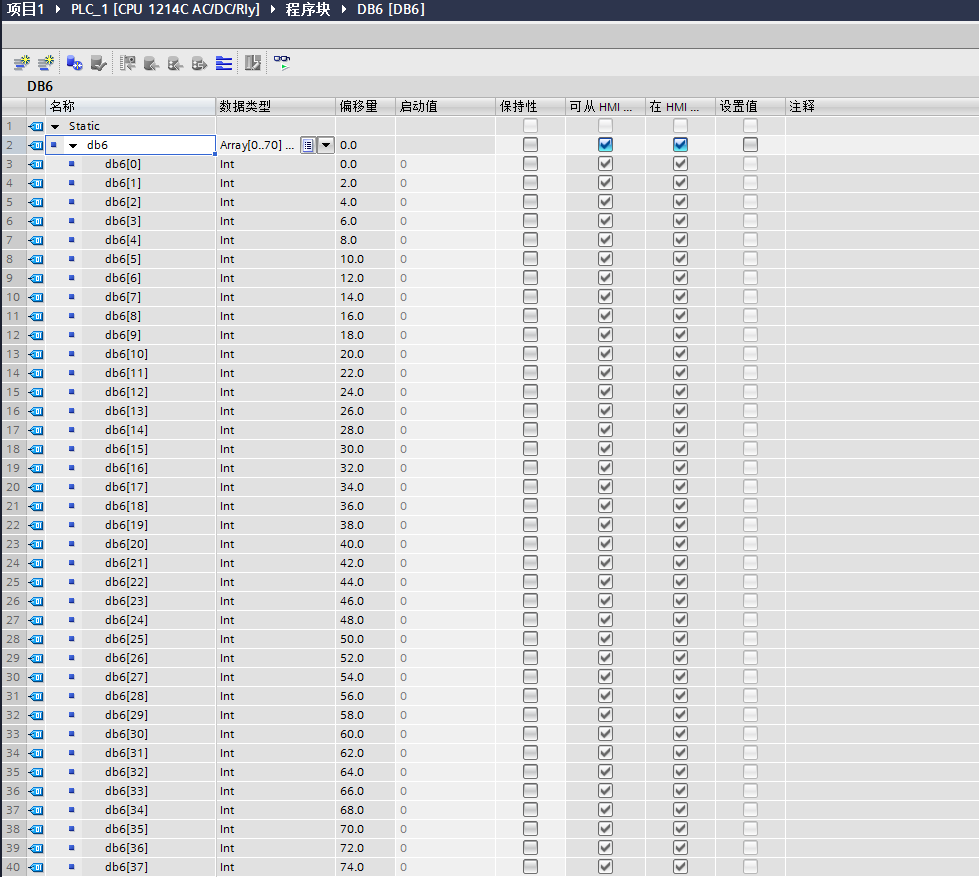Open the data type dropdown for db6
Image resolution: width=979 pixels, height=877 pixels.
[325, 145]
